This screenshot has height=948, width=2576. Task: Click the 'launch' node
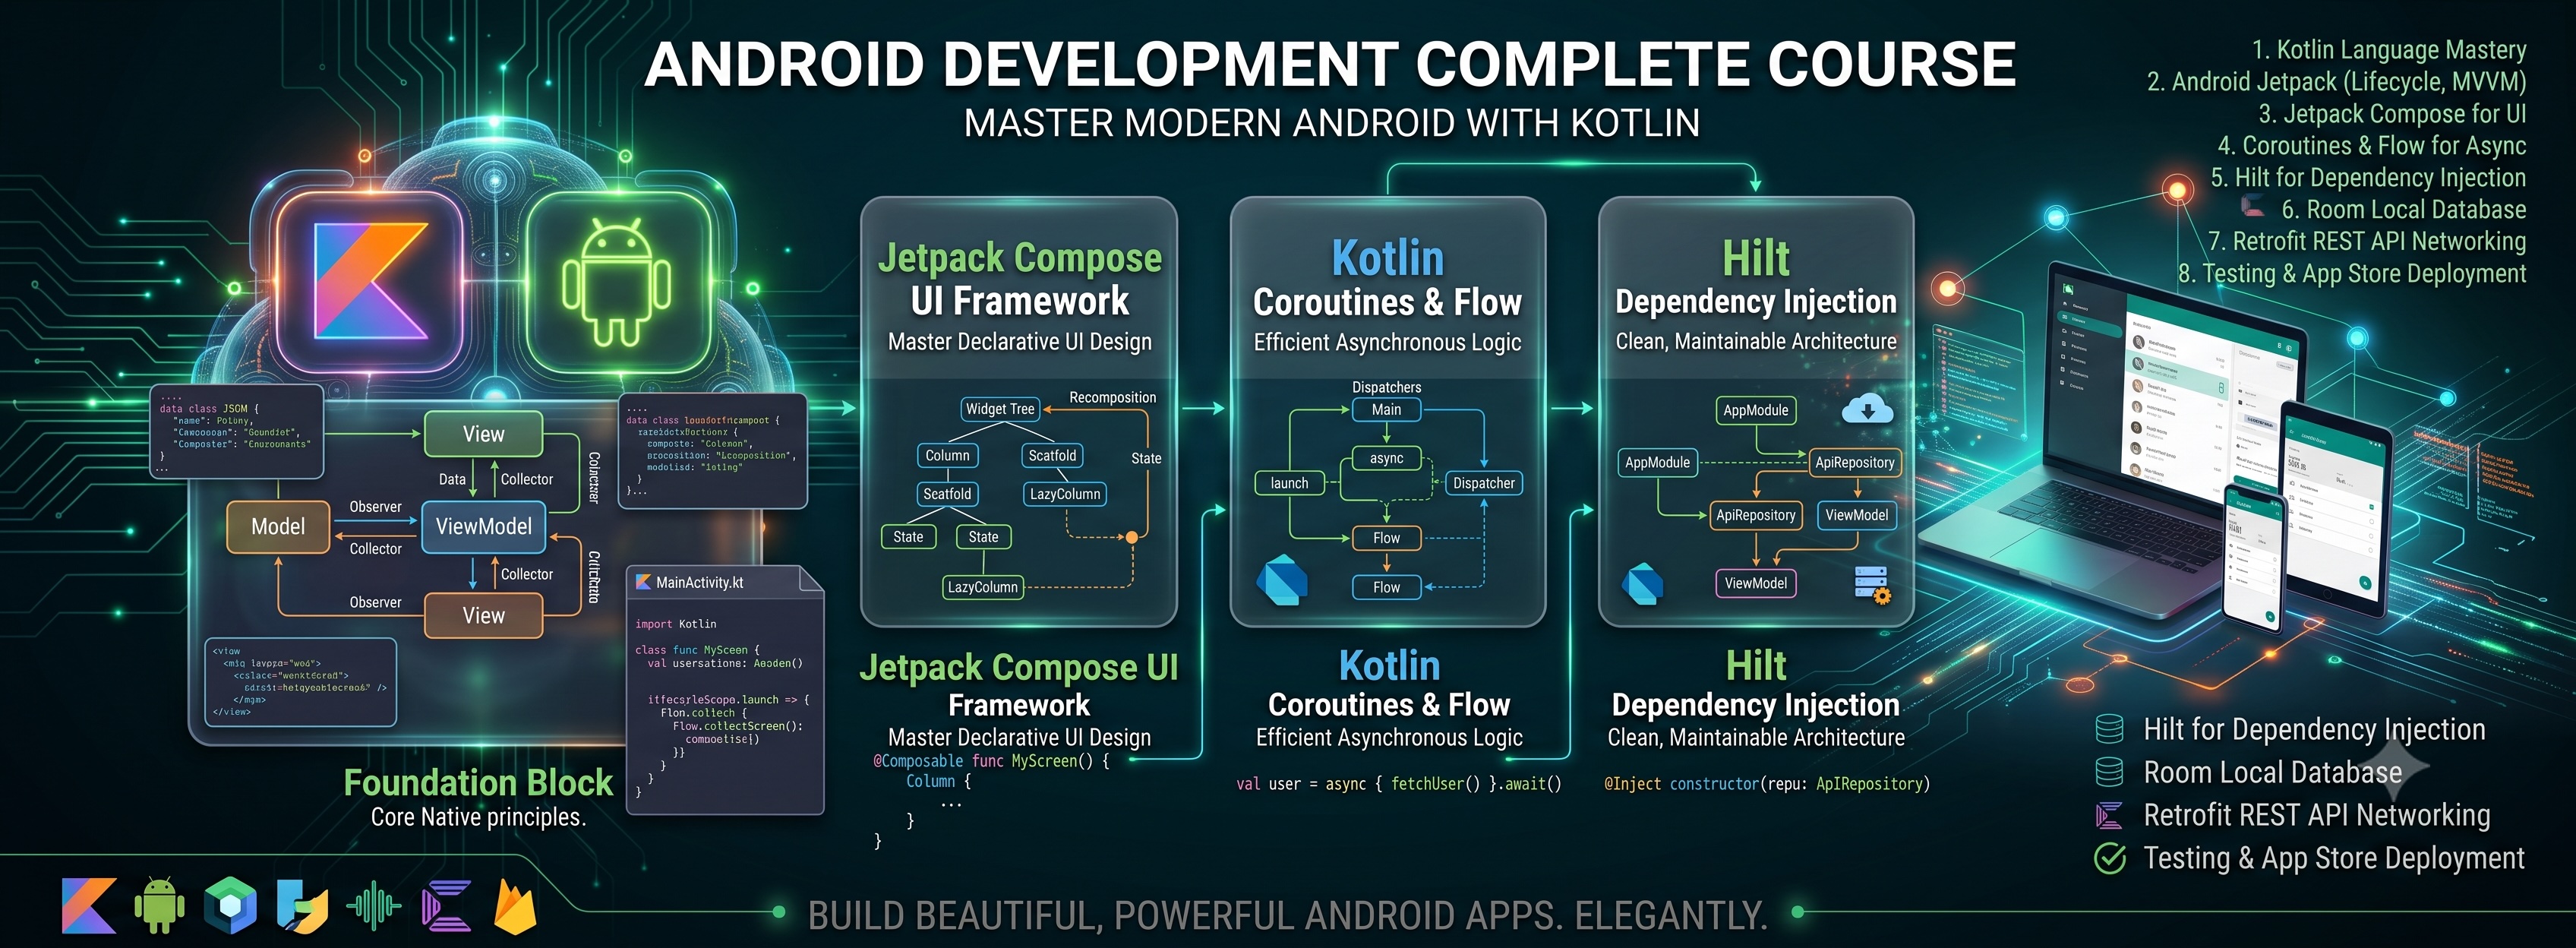(1289, 483)
